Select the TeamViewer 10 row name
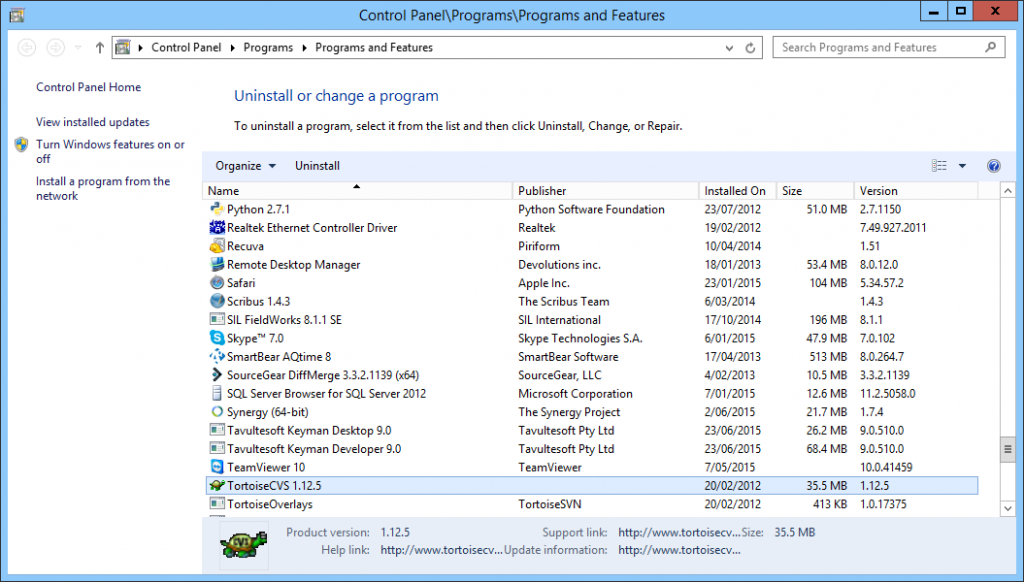The height and width of the screenshot is (582, 1024). 266,467
